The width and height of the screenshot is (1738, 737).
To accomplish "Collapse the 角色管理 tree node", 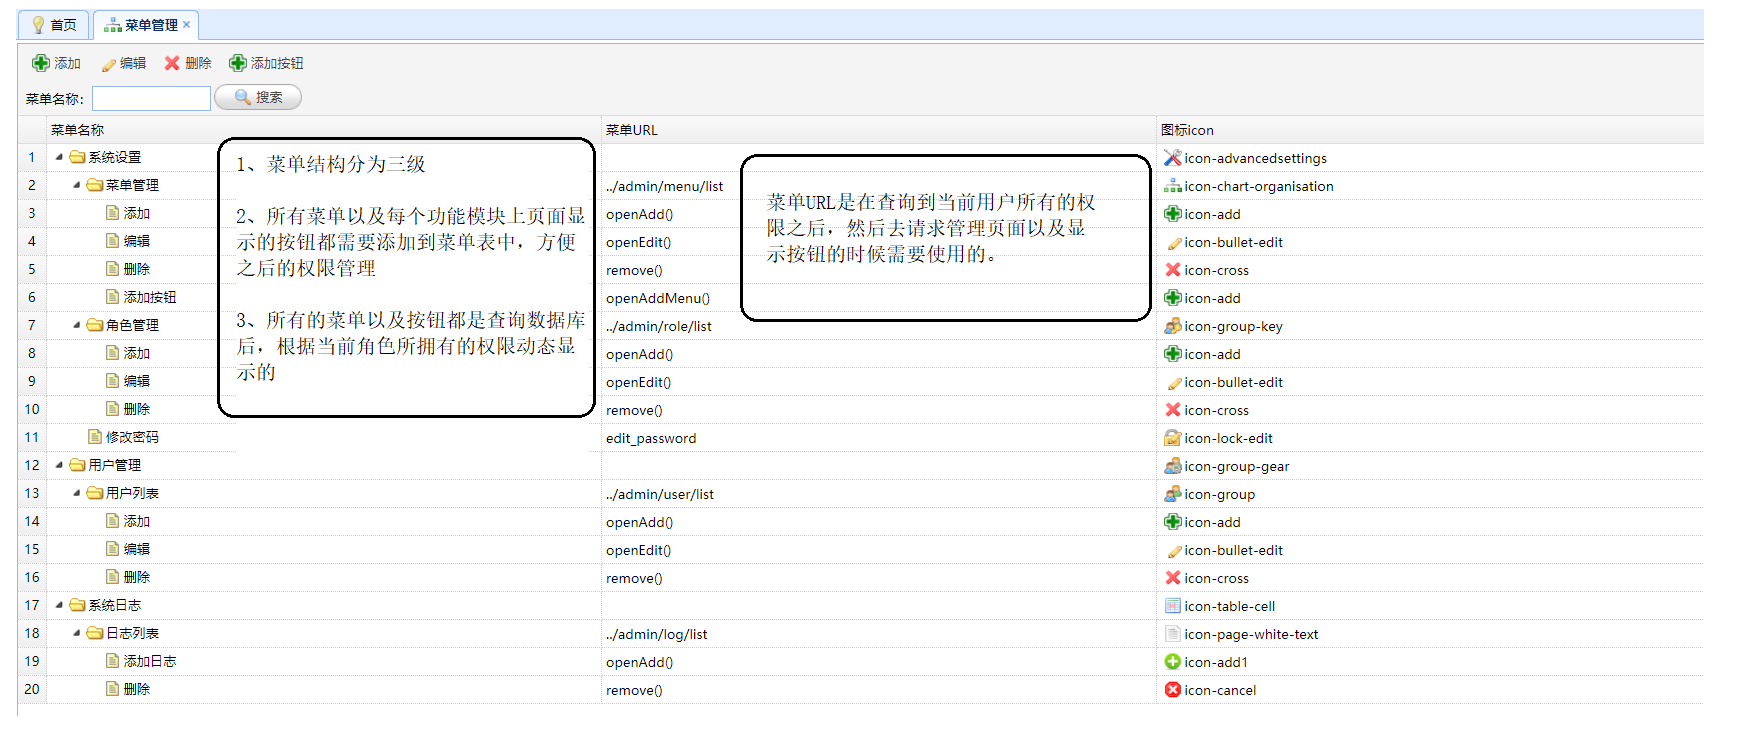I will click(77, 325).
